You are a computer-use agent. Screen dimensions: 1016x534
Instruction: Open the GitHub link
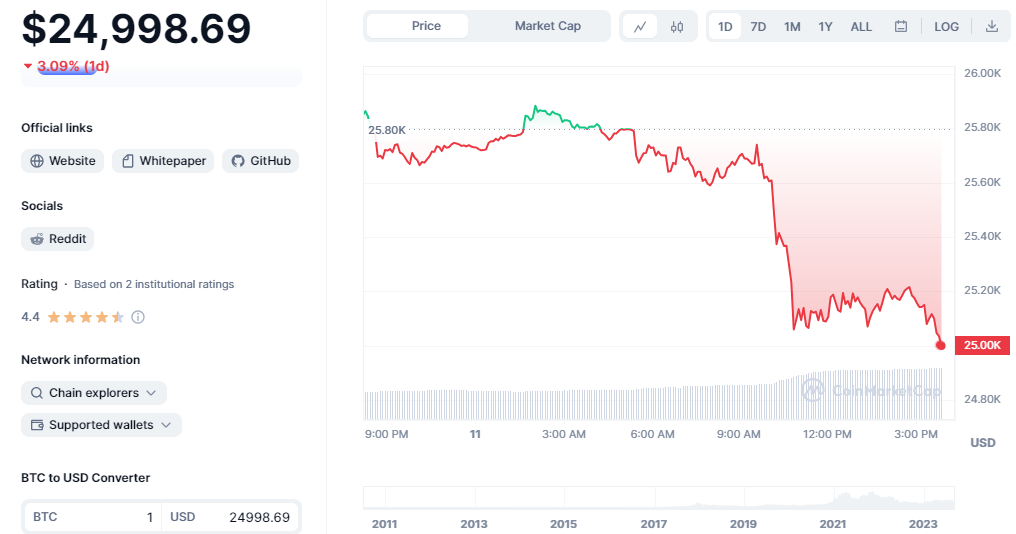(260, 161)
